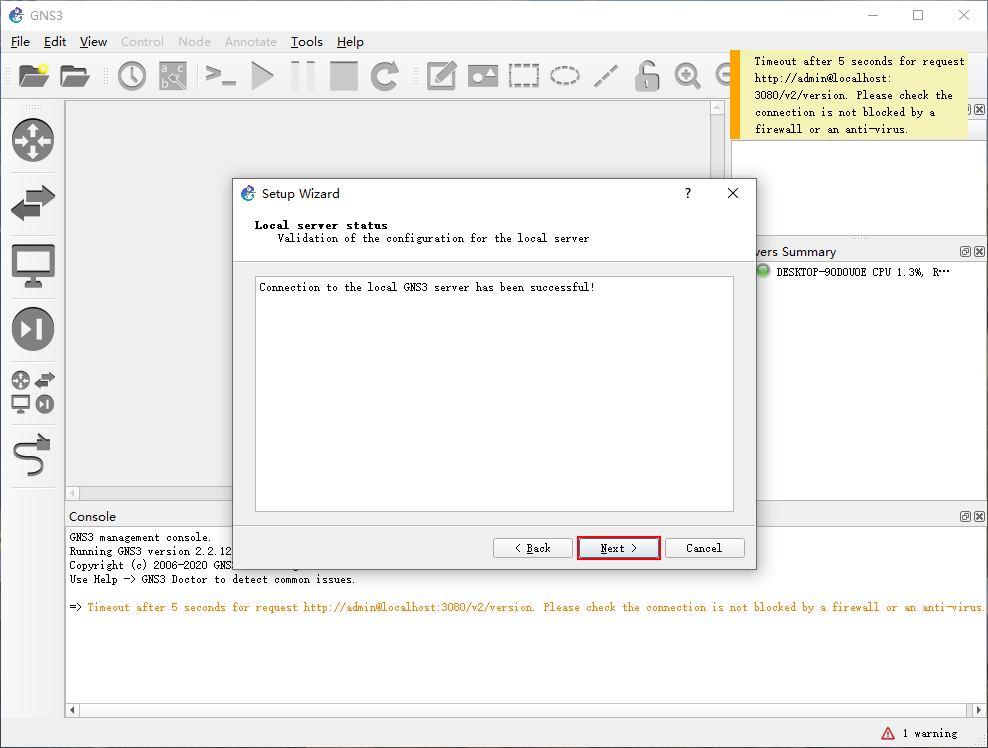This screenshot has width=988, height=748.
Task: Click the 1 warning status indicator
Action: [919, 734]
